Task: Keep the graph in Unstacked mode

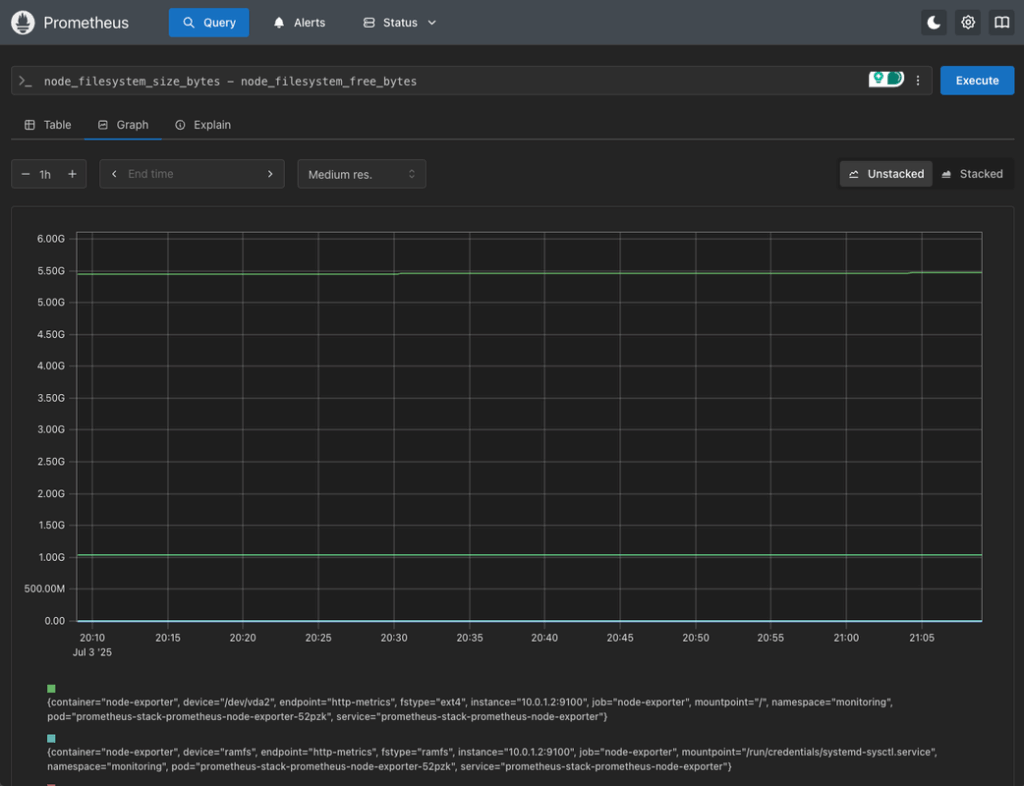Action: pos(886,173)
